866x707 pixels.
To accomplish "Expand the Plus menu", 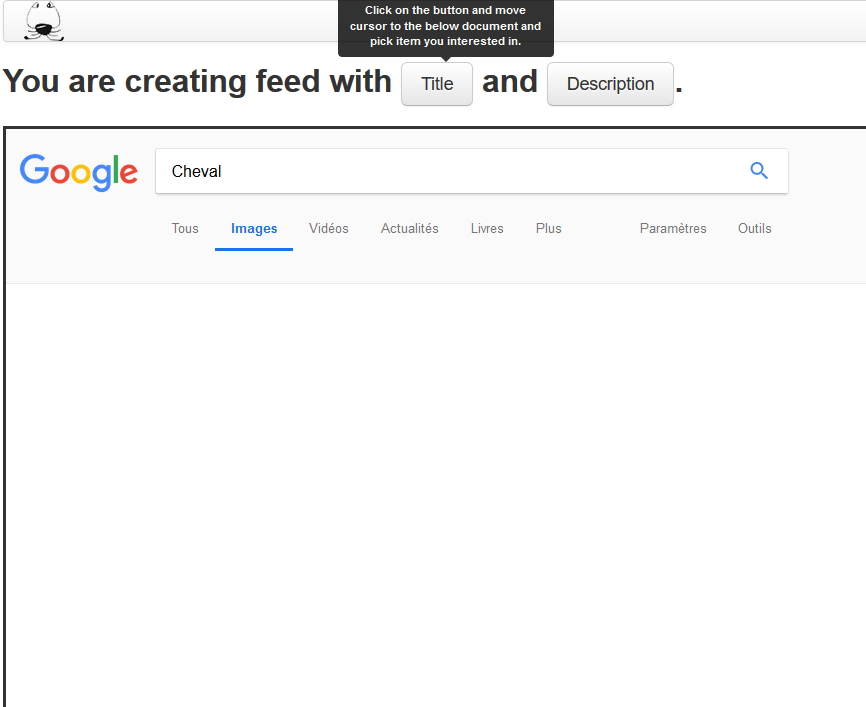I will tap(549, 228).
